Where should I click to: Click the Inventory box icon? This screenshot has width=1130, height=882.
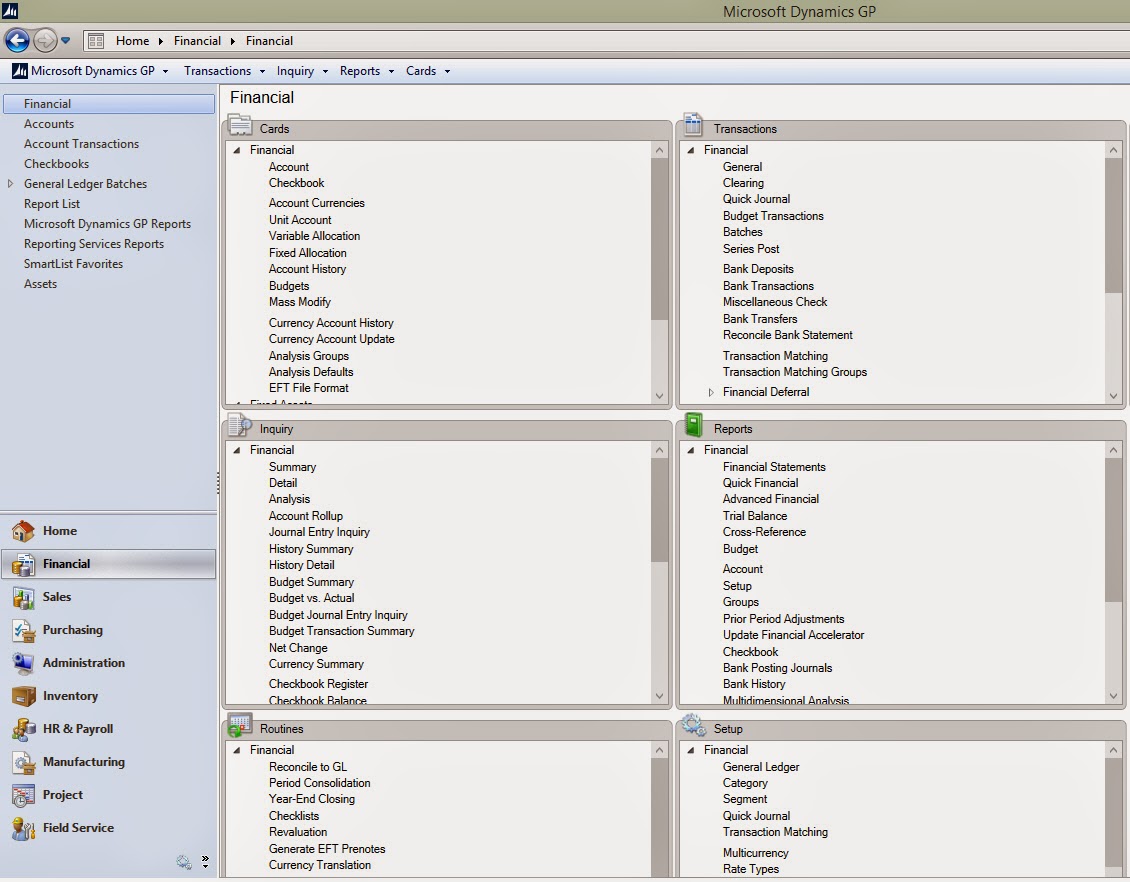(x=23, y=696)
